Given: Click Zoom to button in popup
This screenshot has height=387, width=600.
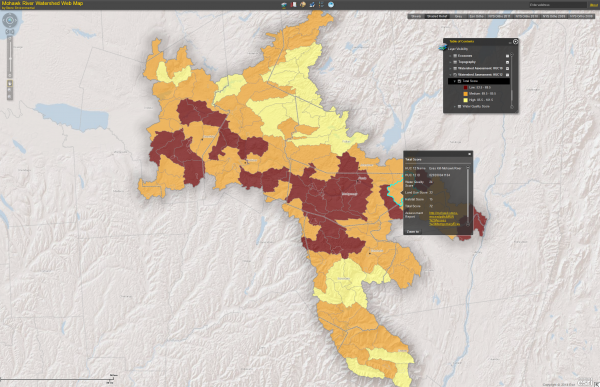Looking at the screenshot, I should pos(413,232).
